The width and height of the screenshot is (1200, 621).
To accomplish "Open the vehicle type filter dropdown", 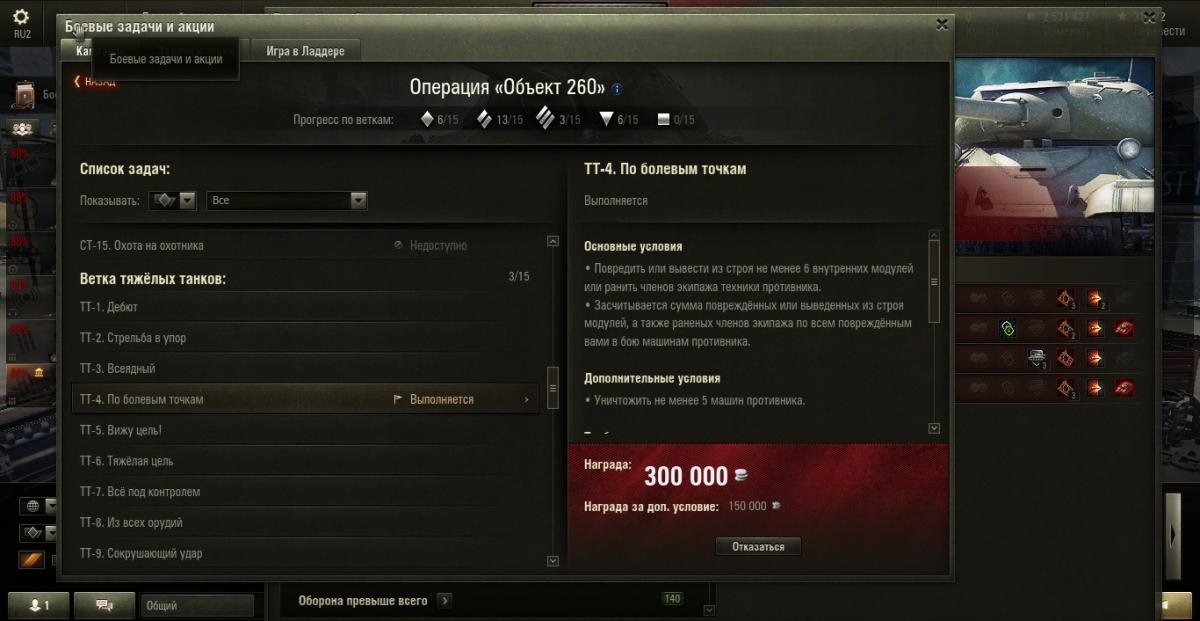I will (172, 200).
